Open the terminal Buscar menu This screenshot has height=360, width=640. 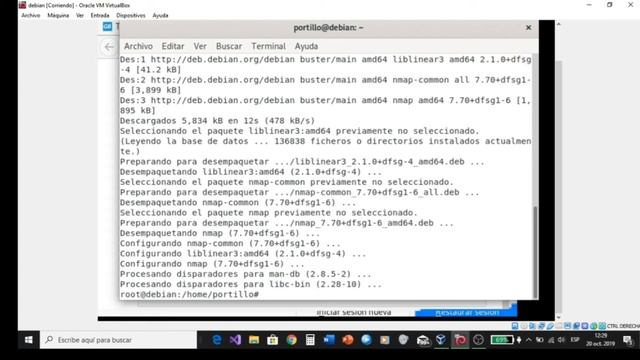coord(229,46)
